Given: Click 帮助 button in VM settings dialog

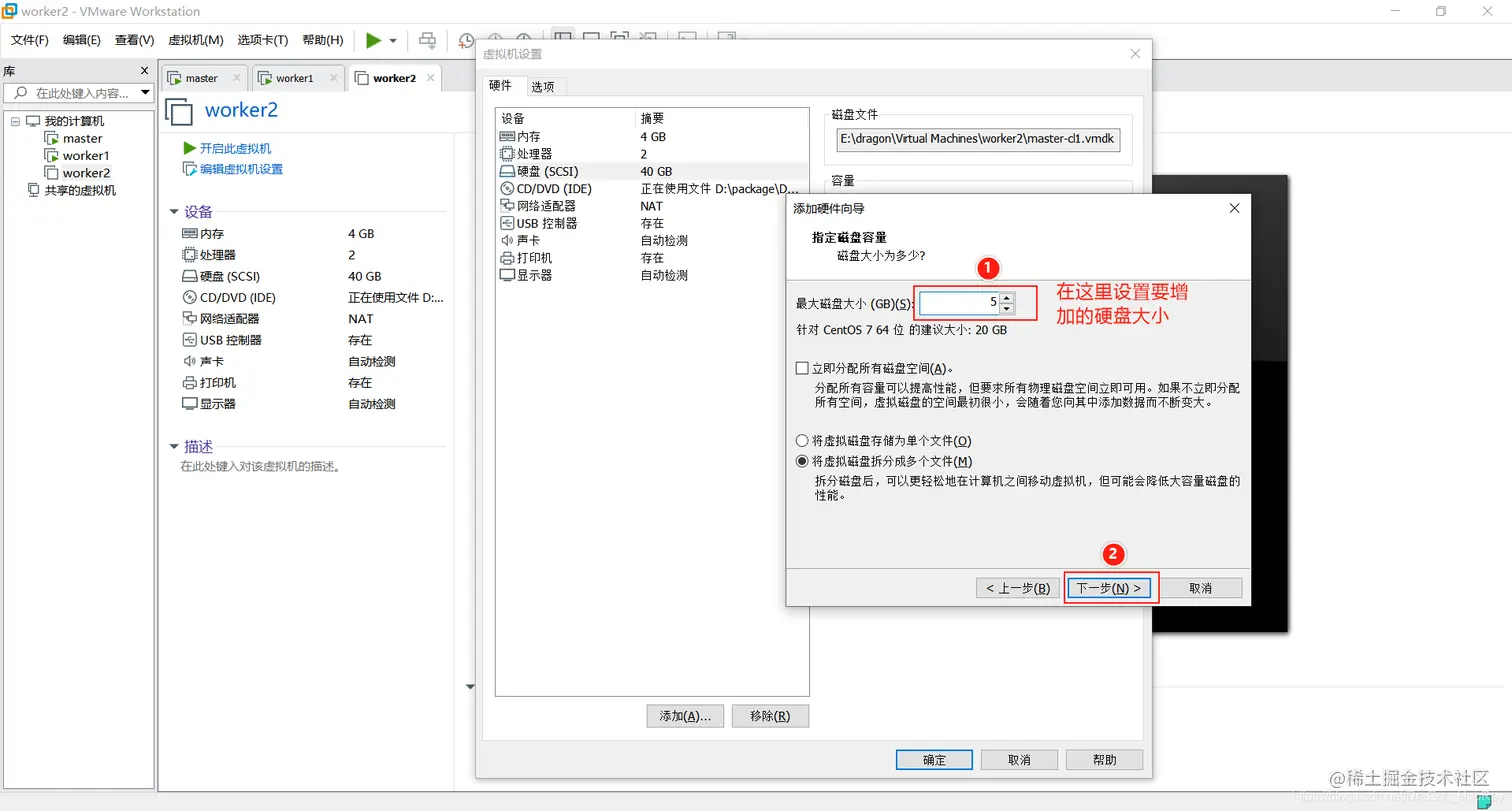Looking at the screenshot, I should tap(1104, 760).
